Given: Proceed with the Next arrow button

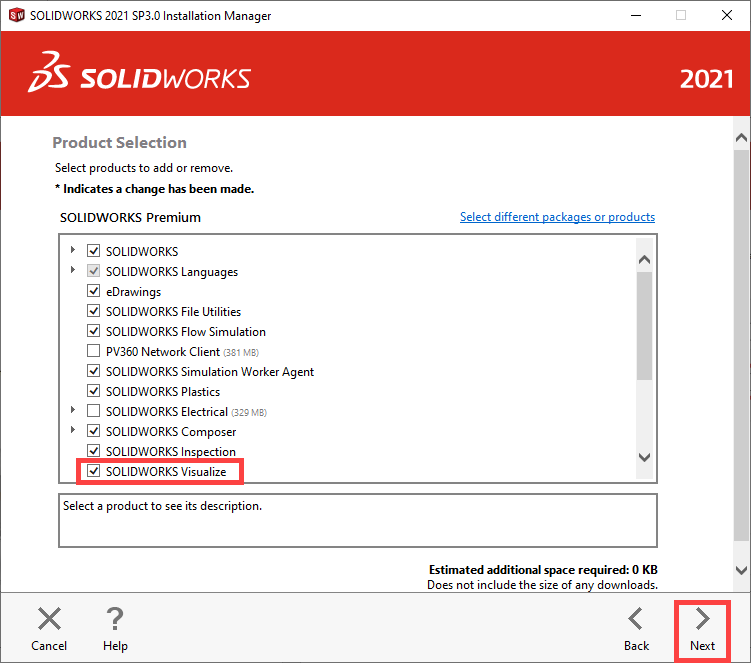Looking at the screenshot, I should click(702, 618).
